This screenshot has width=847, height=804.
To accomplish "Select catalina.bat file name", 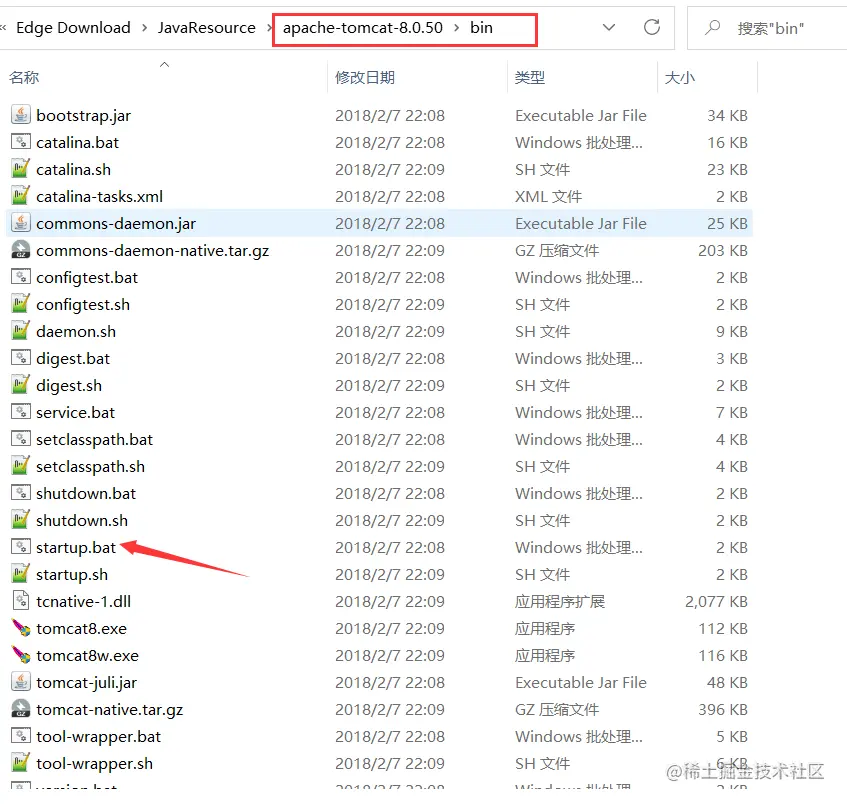I will click(77, 142).
